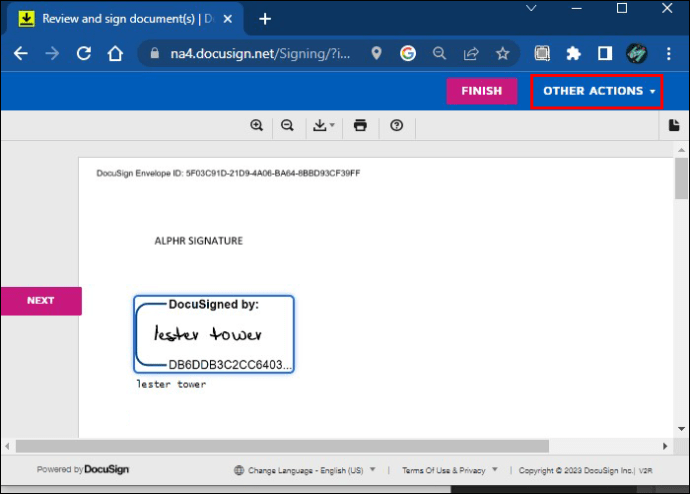
Task: Click the Powered by DocuSign logo
Action: point(83,469)
